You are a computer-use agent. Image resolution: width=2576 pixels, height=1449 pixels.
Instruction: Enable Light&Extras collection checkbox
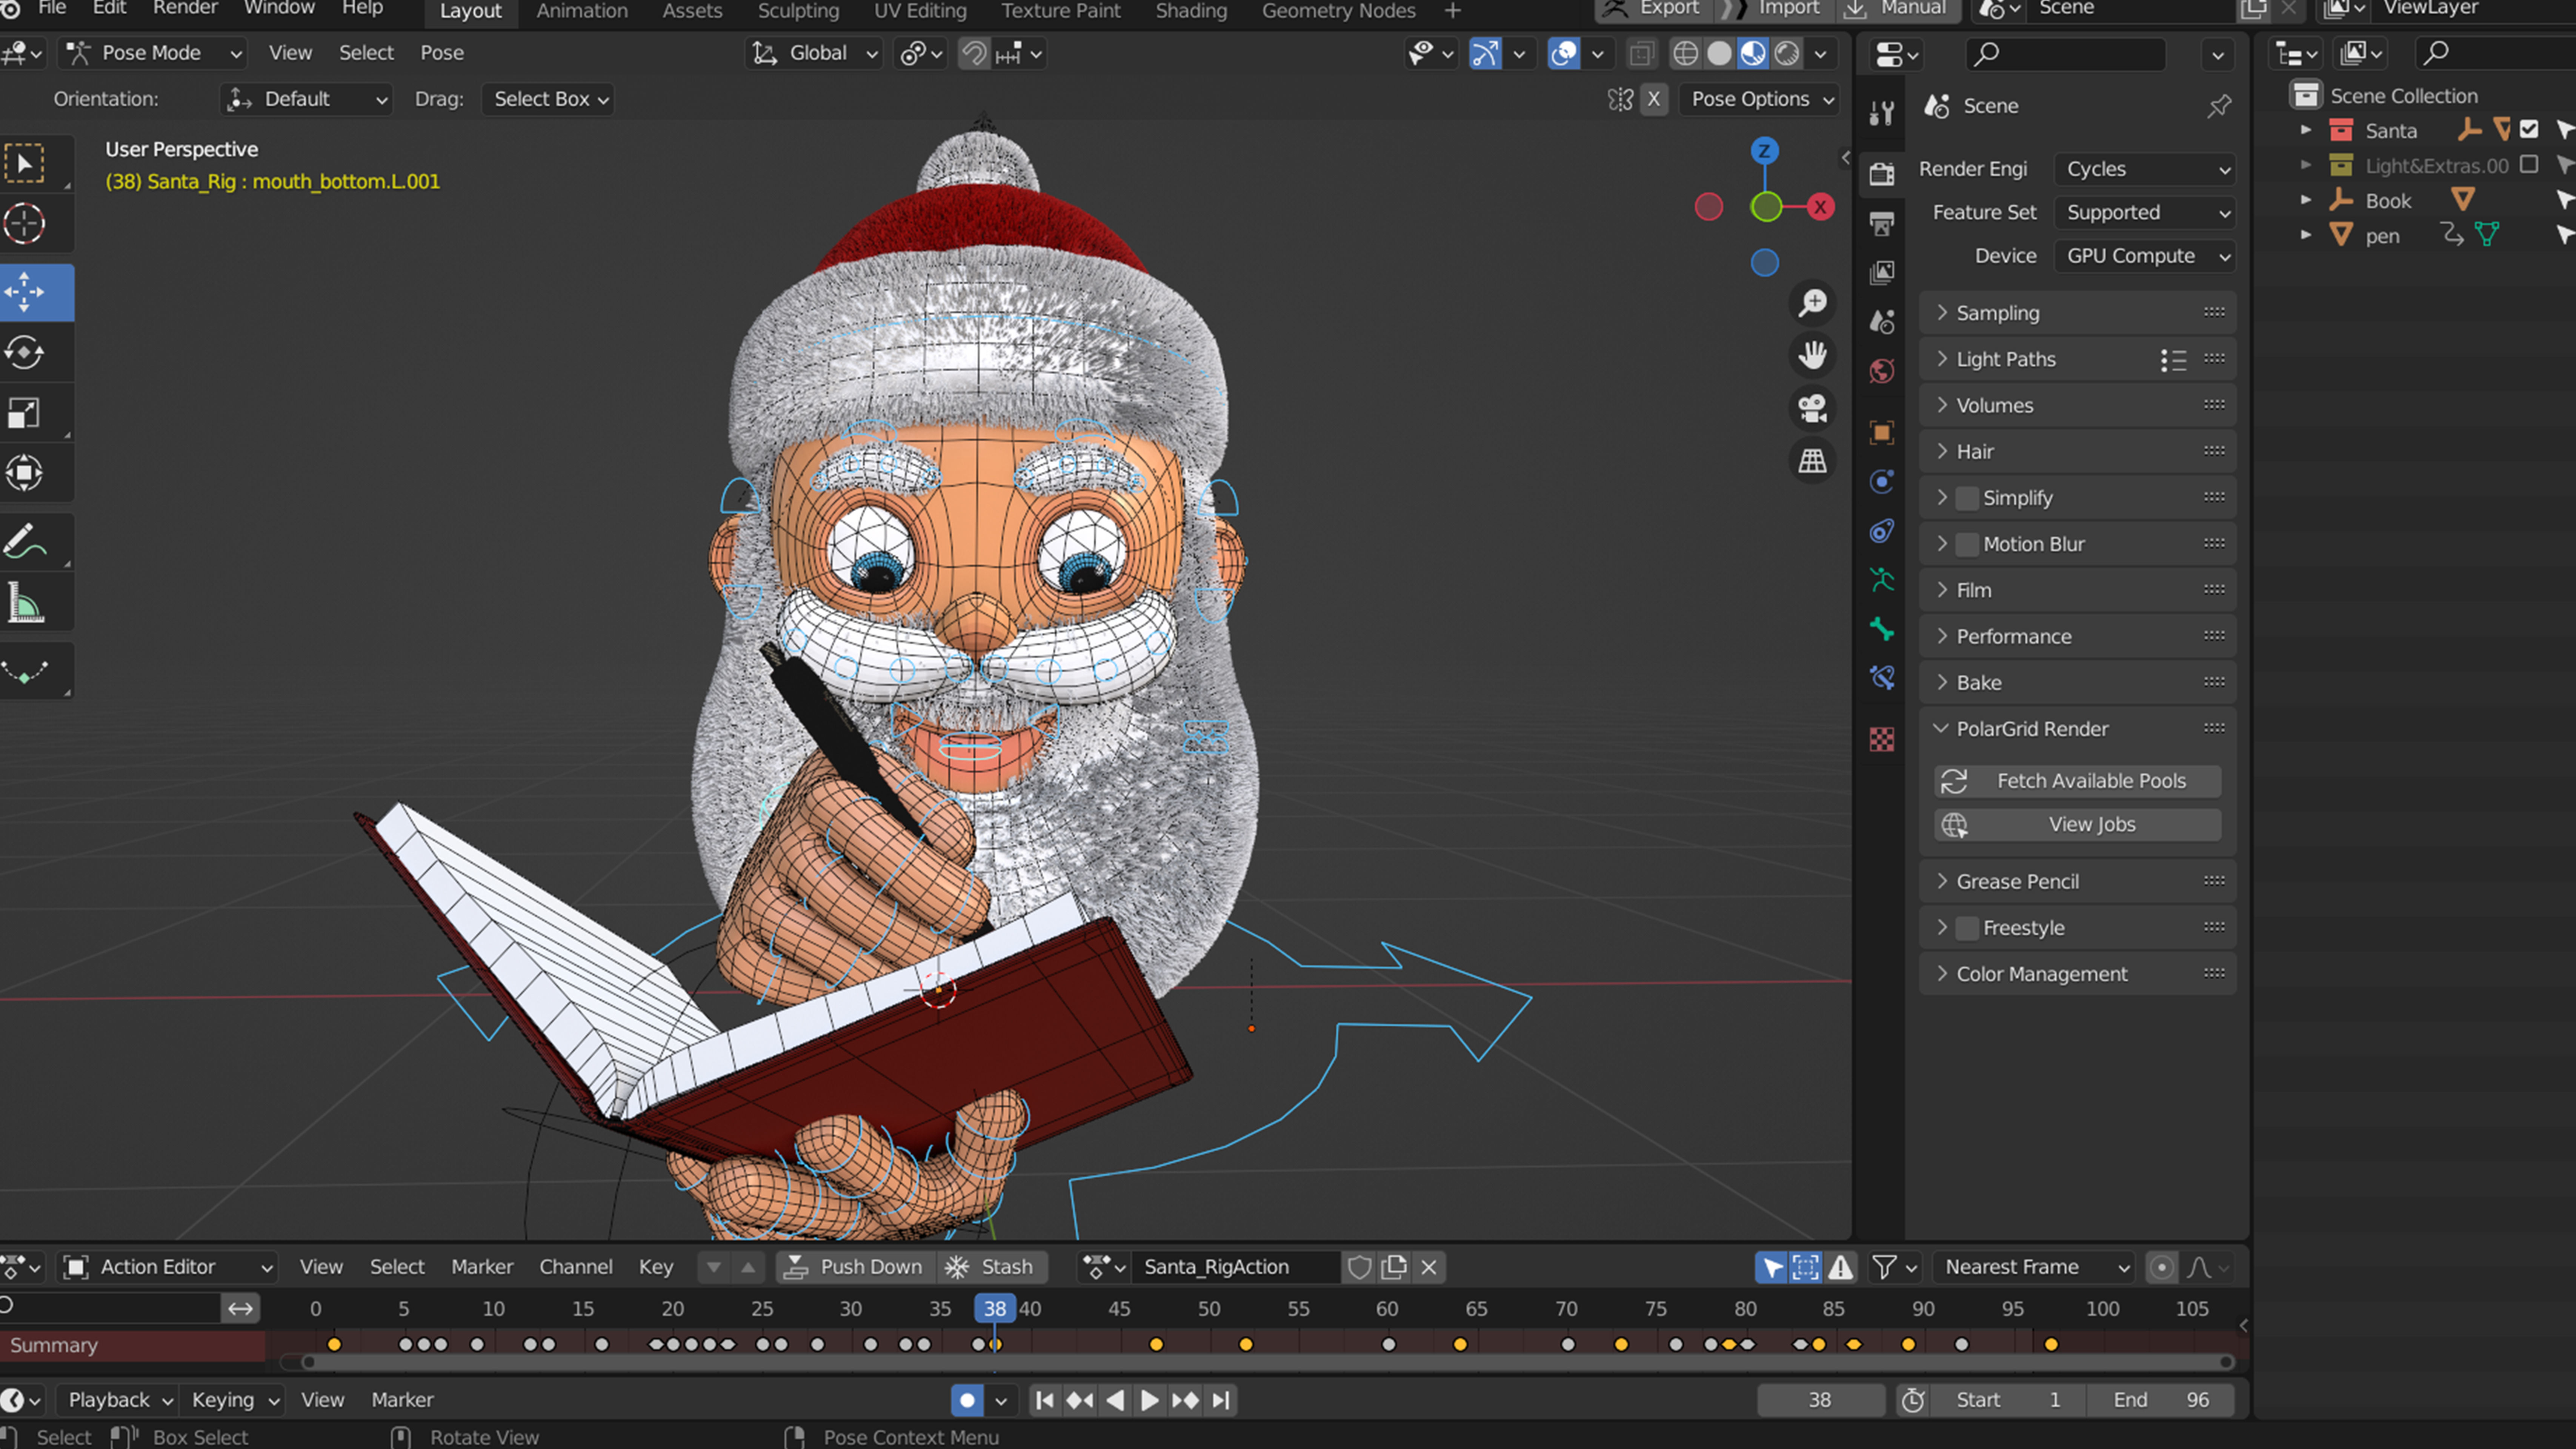click(2529, 165)
